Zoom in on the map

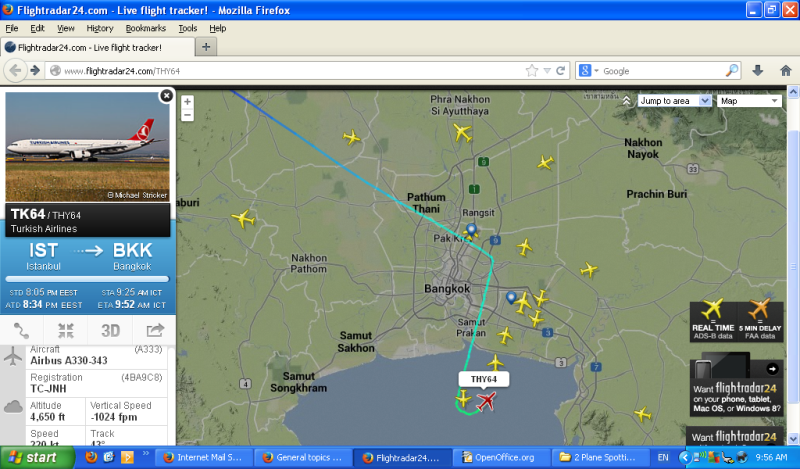click(x=187, y=101)
